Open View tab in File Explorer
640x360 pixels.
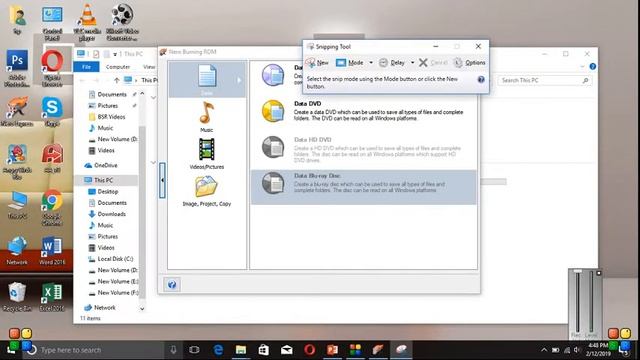pos(149,67)
